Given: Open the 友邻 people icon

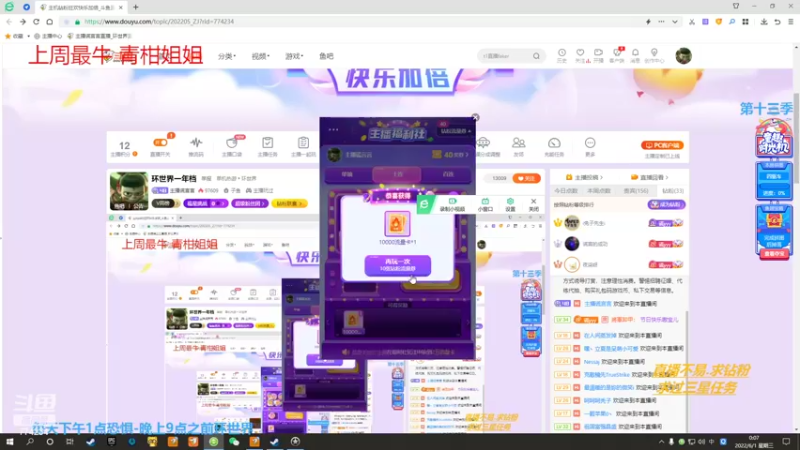Looking at the screenshot, I should pos(518,146).
